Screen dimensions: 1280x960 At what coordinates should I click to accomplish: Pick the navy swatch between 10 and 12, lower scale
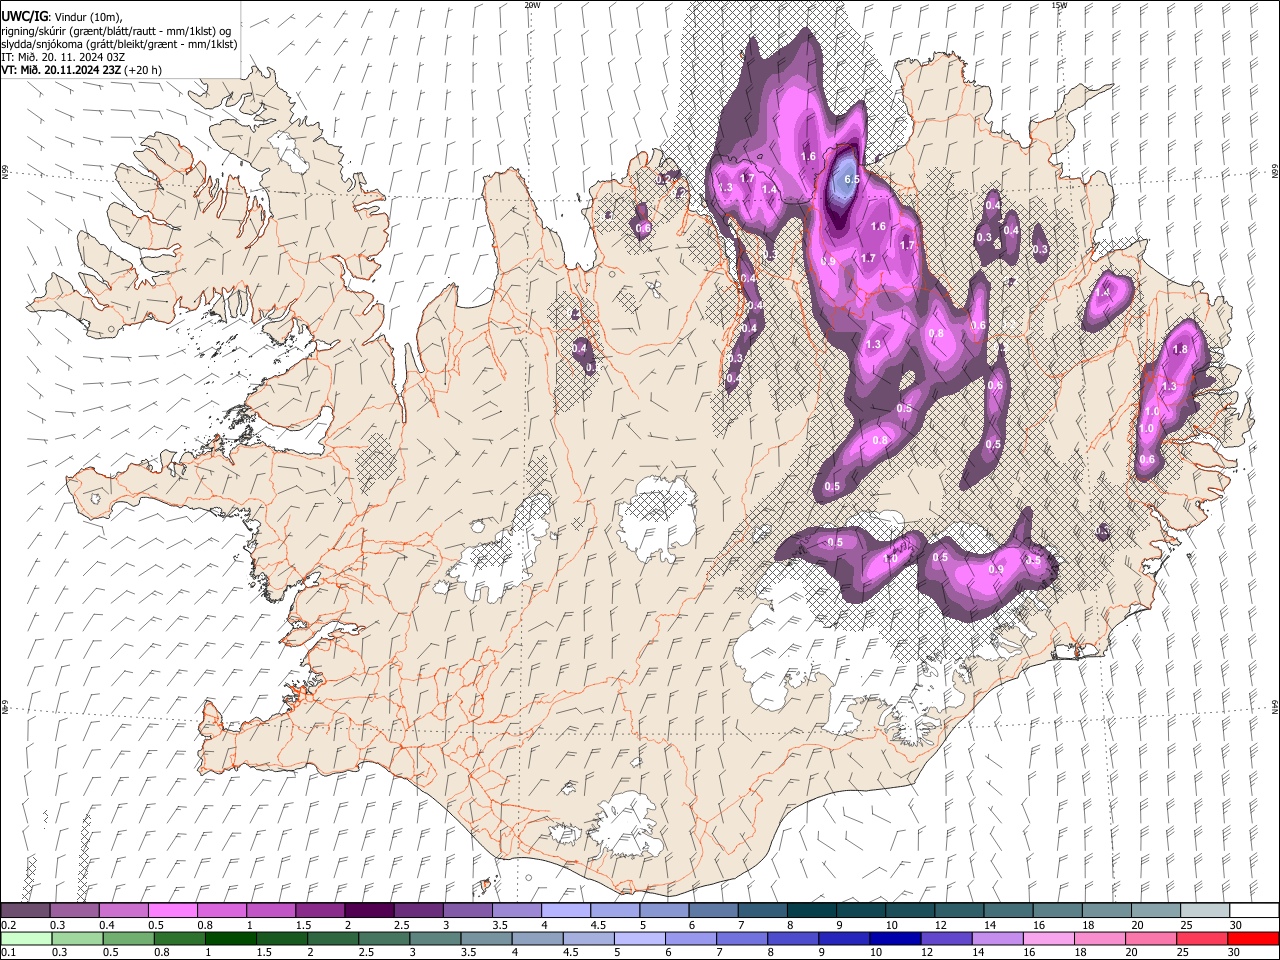pyautogui.click(x=894, y=939)
